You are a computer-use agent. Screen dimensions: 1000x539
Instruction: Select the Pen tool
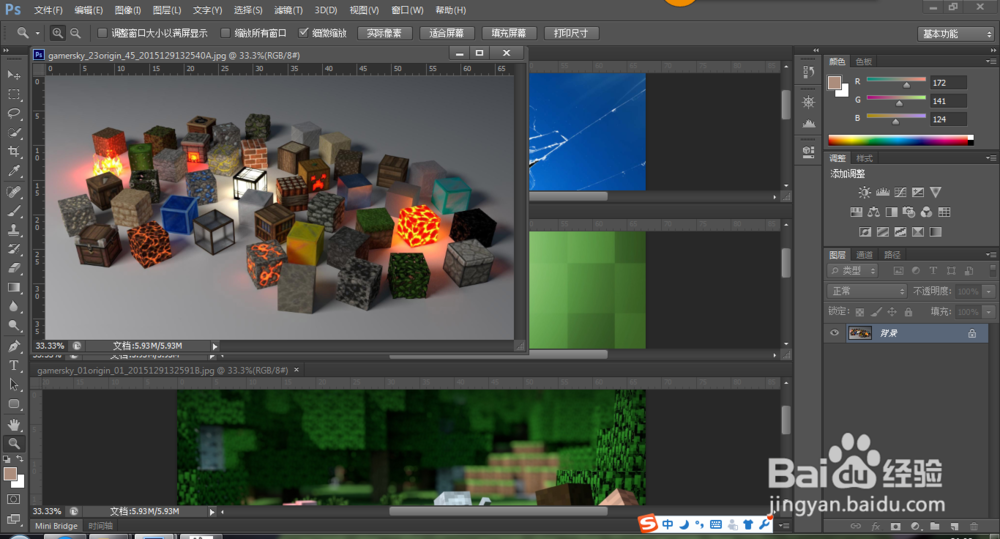13,346
